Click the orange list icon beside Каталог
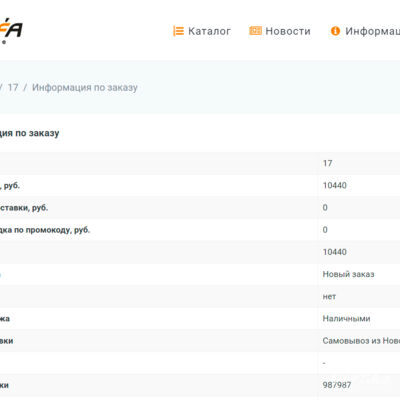400x400 pixels. click(x=178, y=31)
